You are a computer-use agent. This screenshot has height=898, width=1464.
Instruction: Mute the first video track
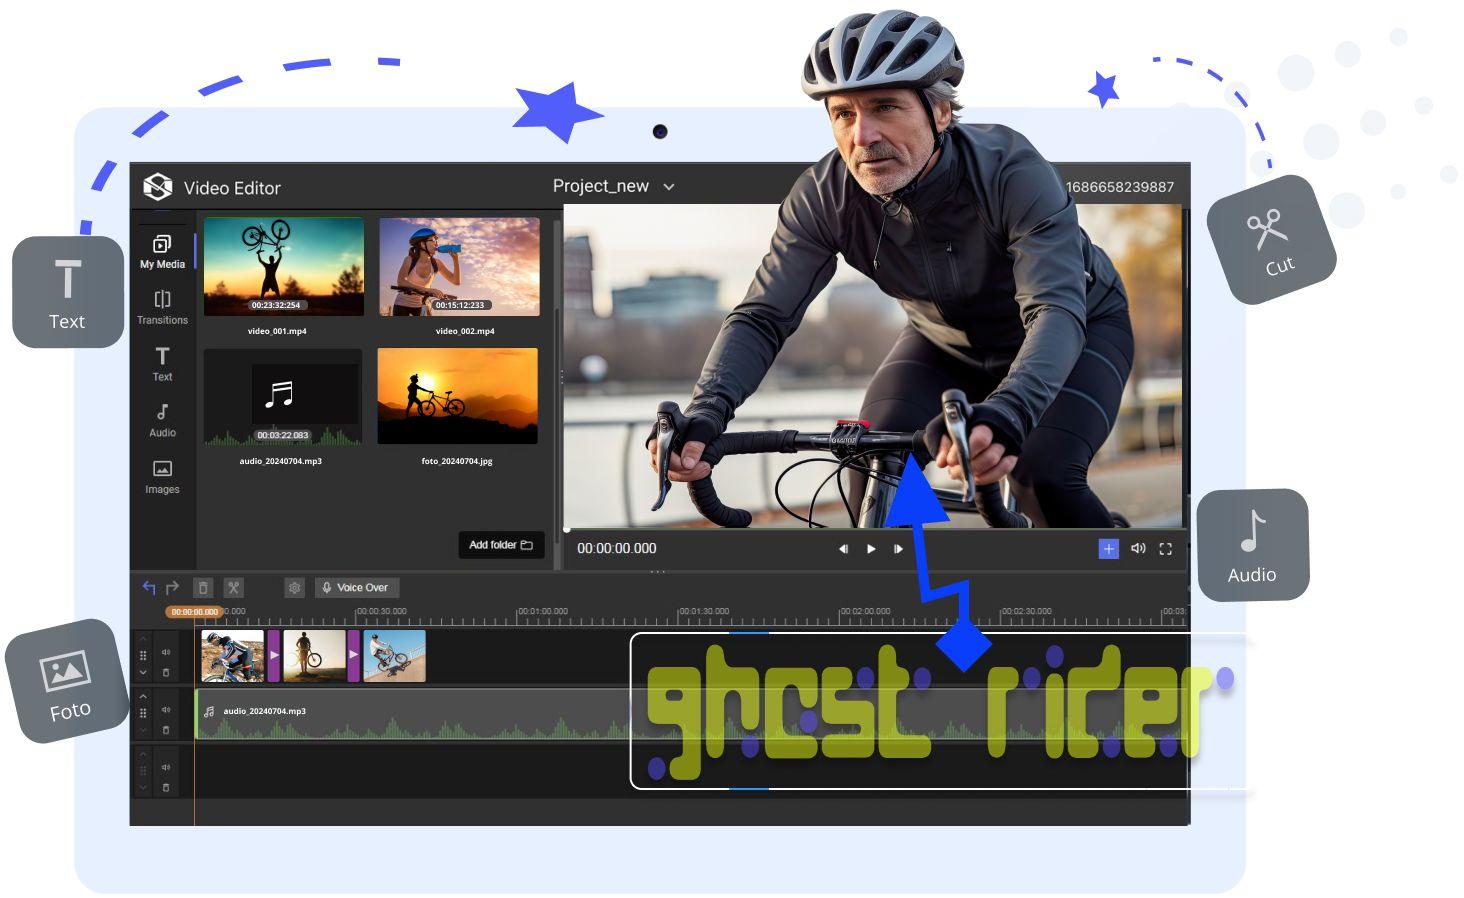[166, 652]
